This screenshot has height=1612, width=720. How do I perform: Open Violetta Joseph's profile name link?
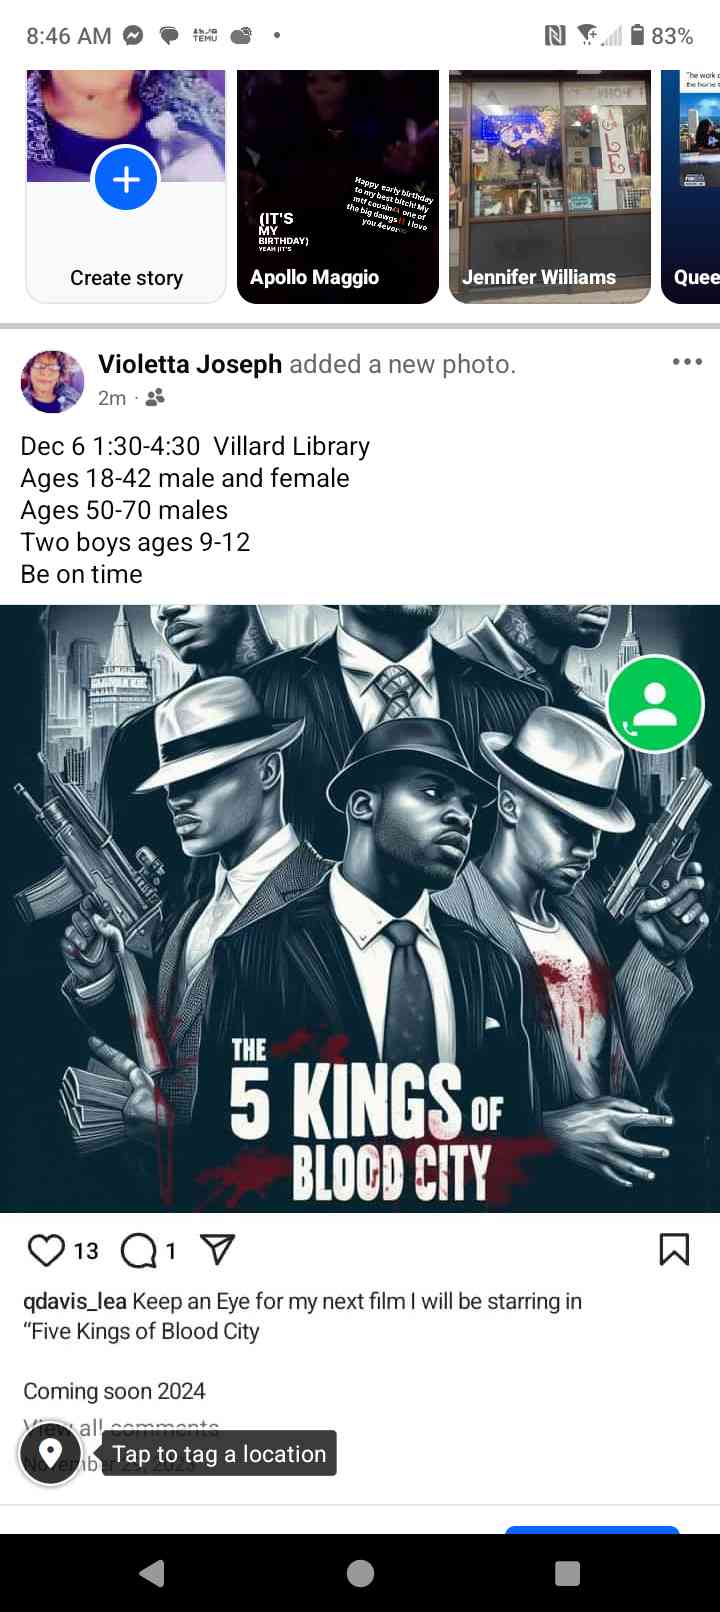[190, 364]
